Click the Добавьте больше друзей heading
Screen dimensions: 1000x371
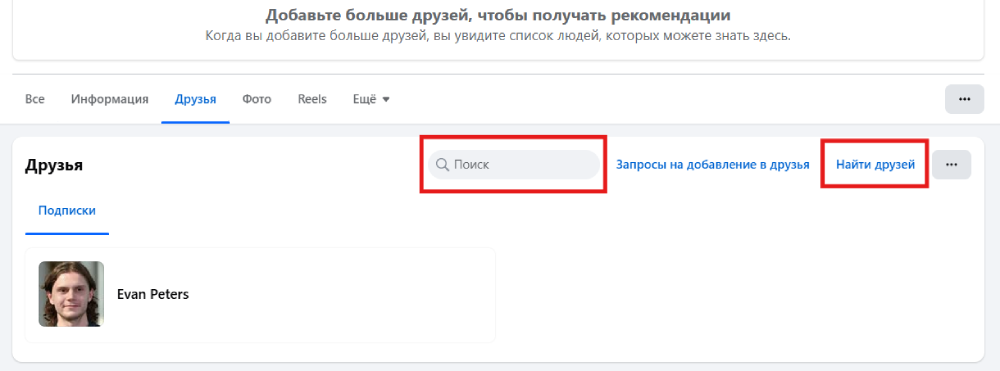tap(498, 15)
